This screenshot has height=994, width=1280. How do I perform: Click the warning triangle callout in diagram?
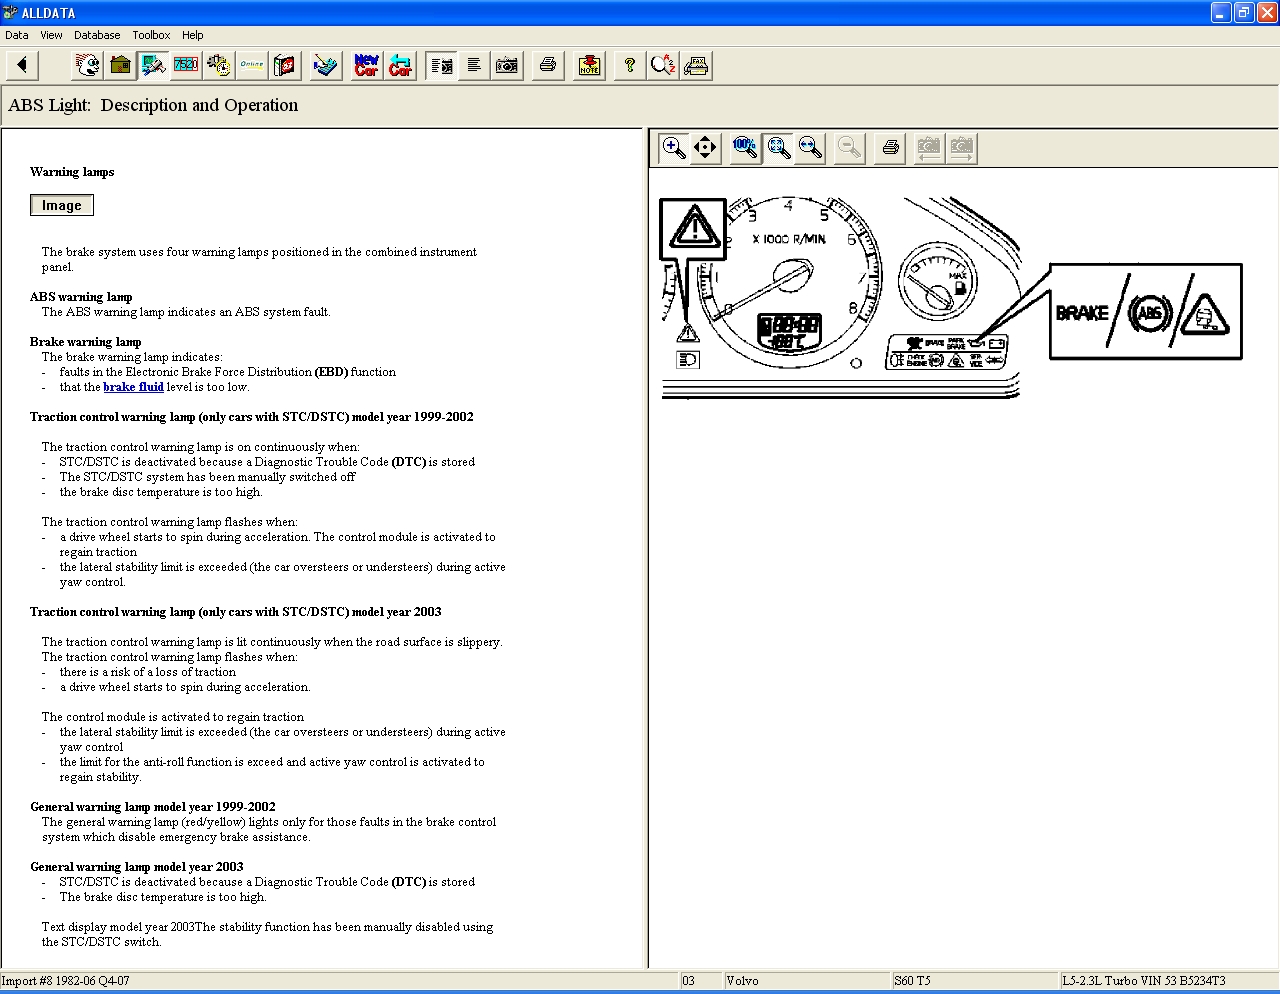(x=693, y=229)
